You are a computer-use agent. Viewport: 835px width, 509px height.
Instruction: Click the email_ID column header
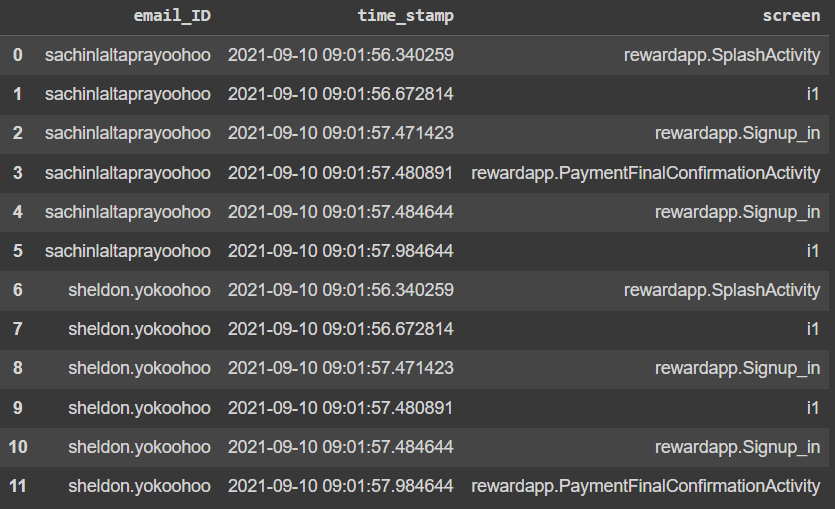click(172, 16)
